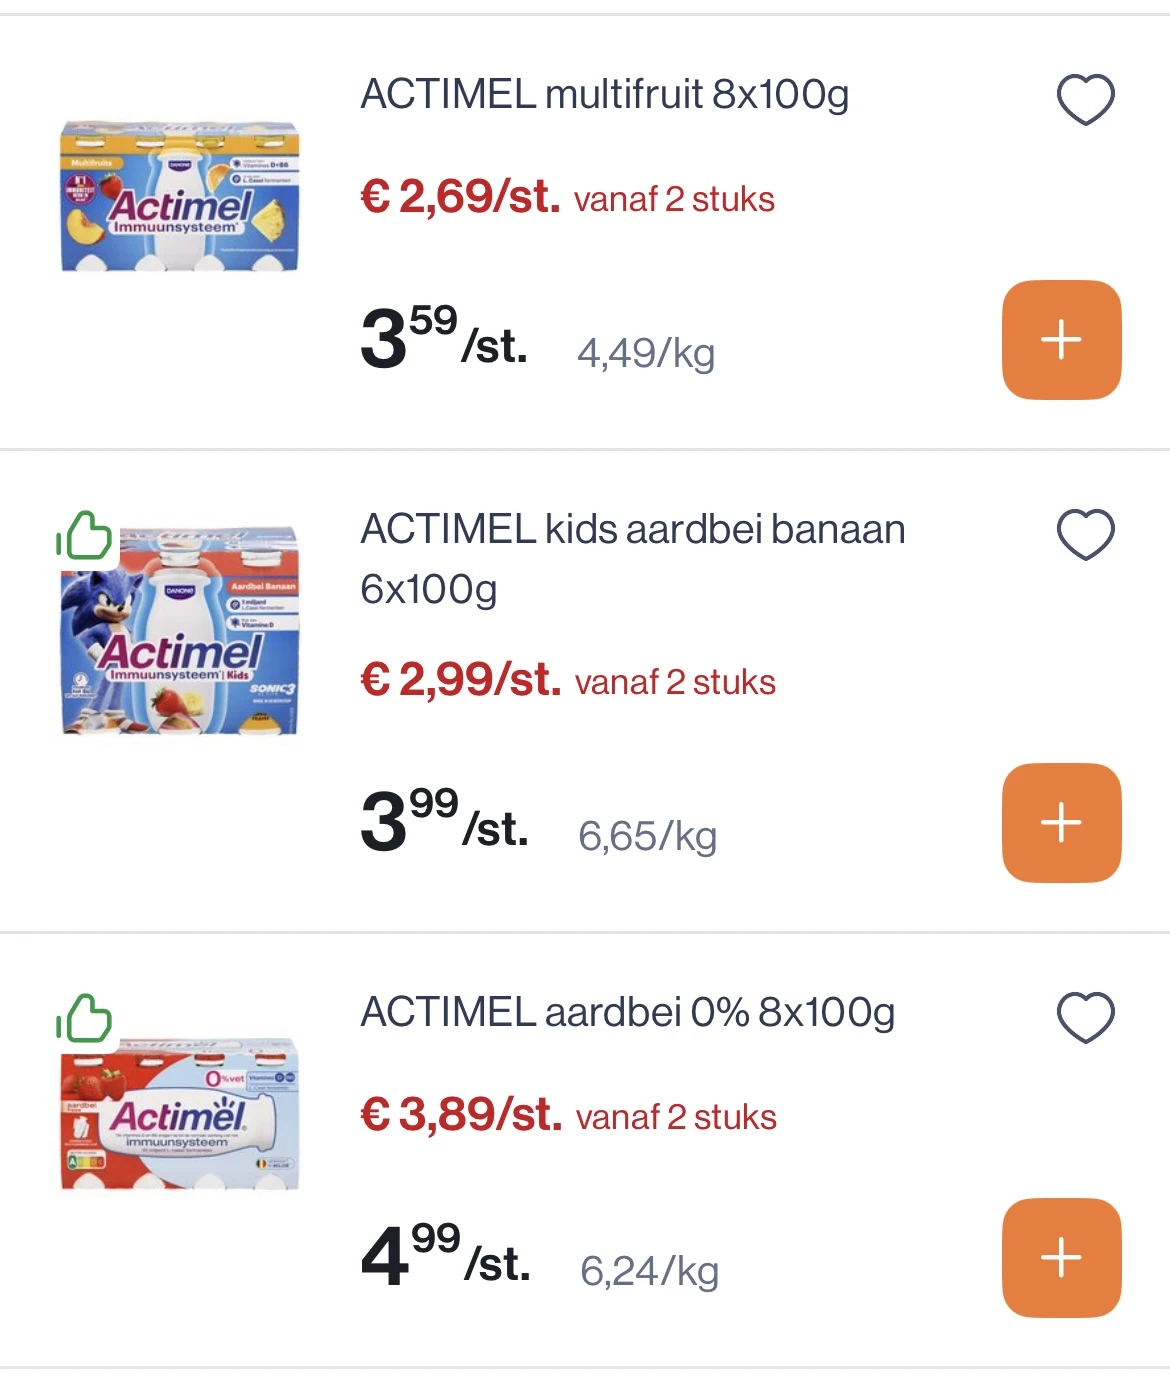Favorite ACTIMEL kids aardbei banaan

(1085, 534)
